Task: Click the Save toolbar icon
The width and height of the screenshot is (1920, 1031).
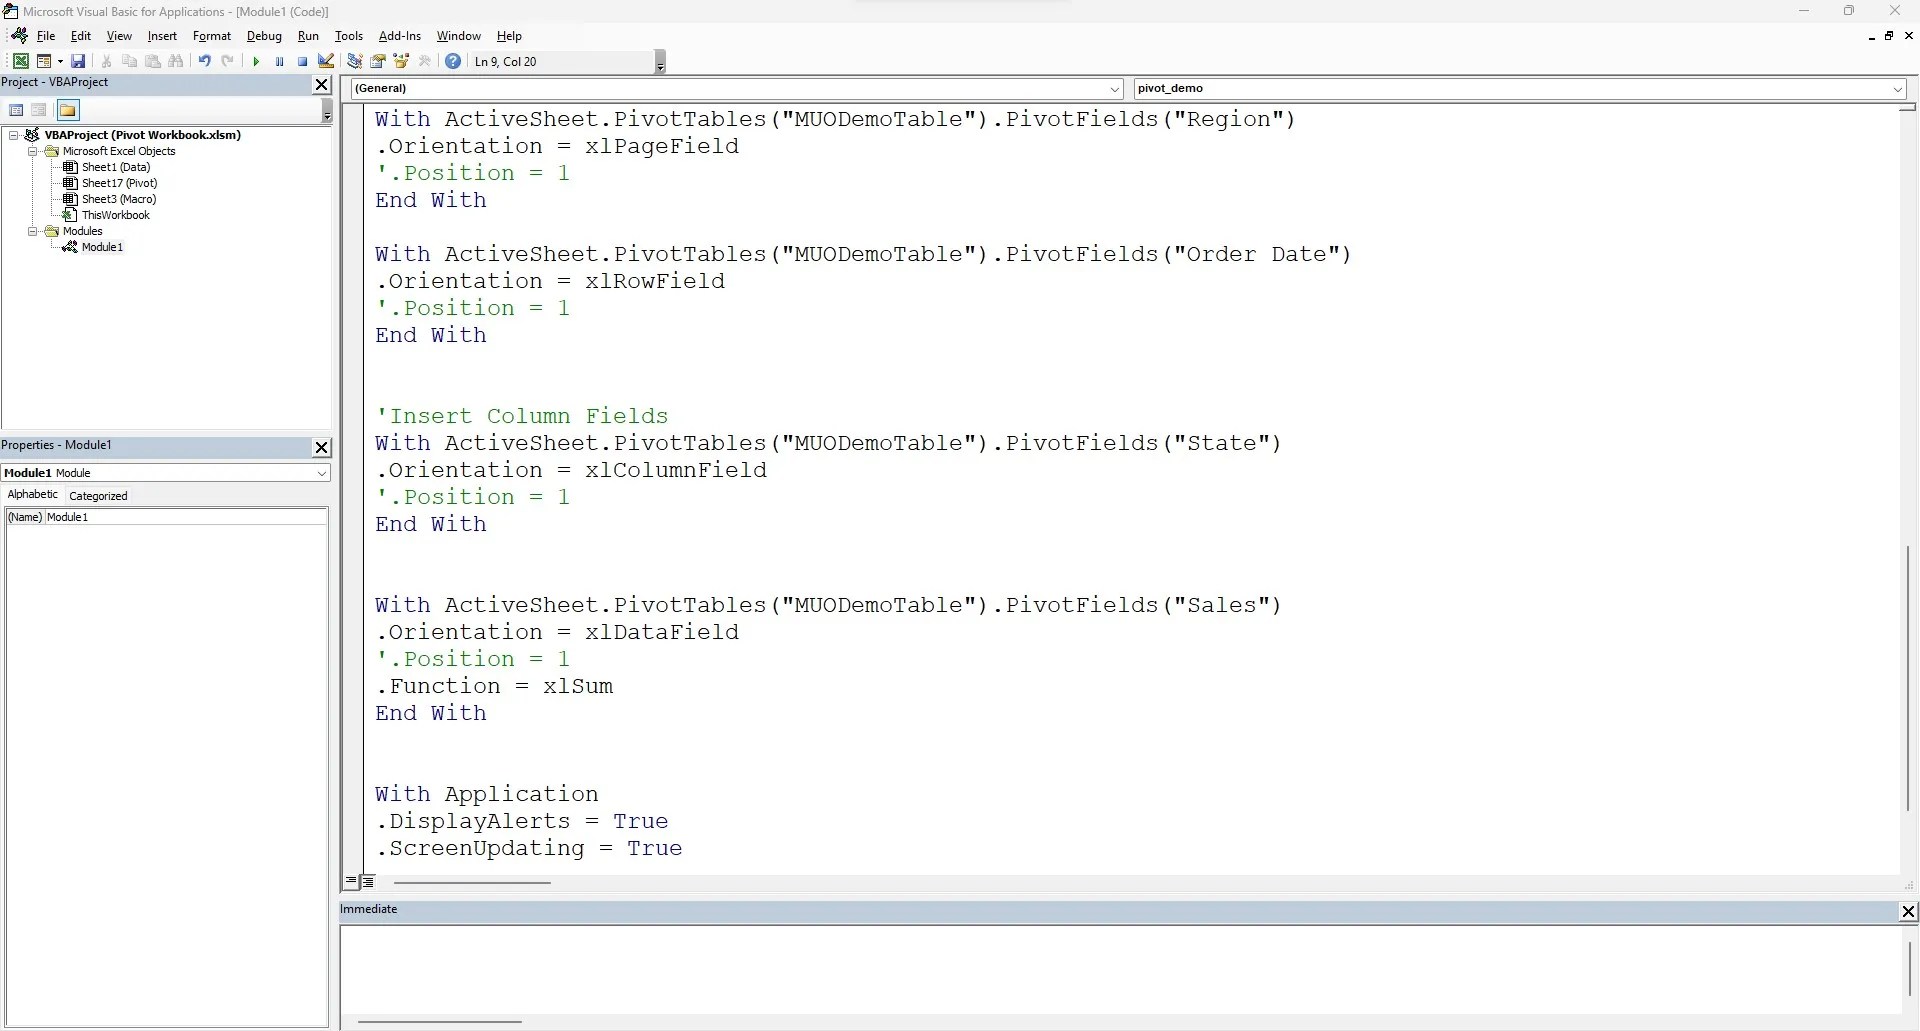Action: click(77, 61)
